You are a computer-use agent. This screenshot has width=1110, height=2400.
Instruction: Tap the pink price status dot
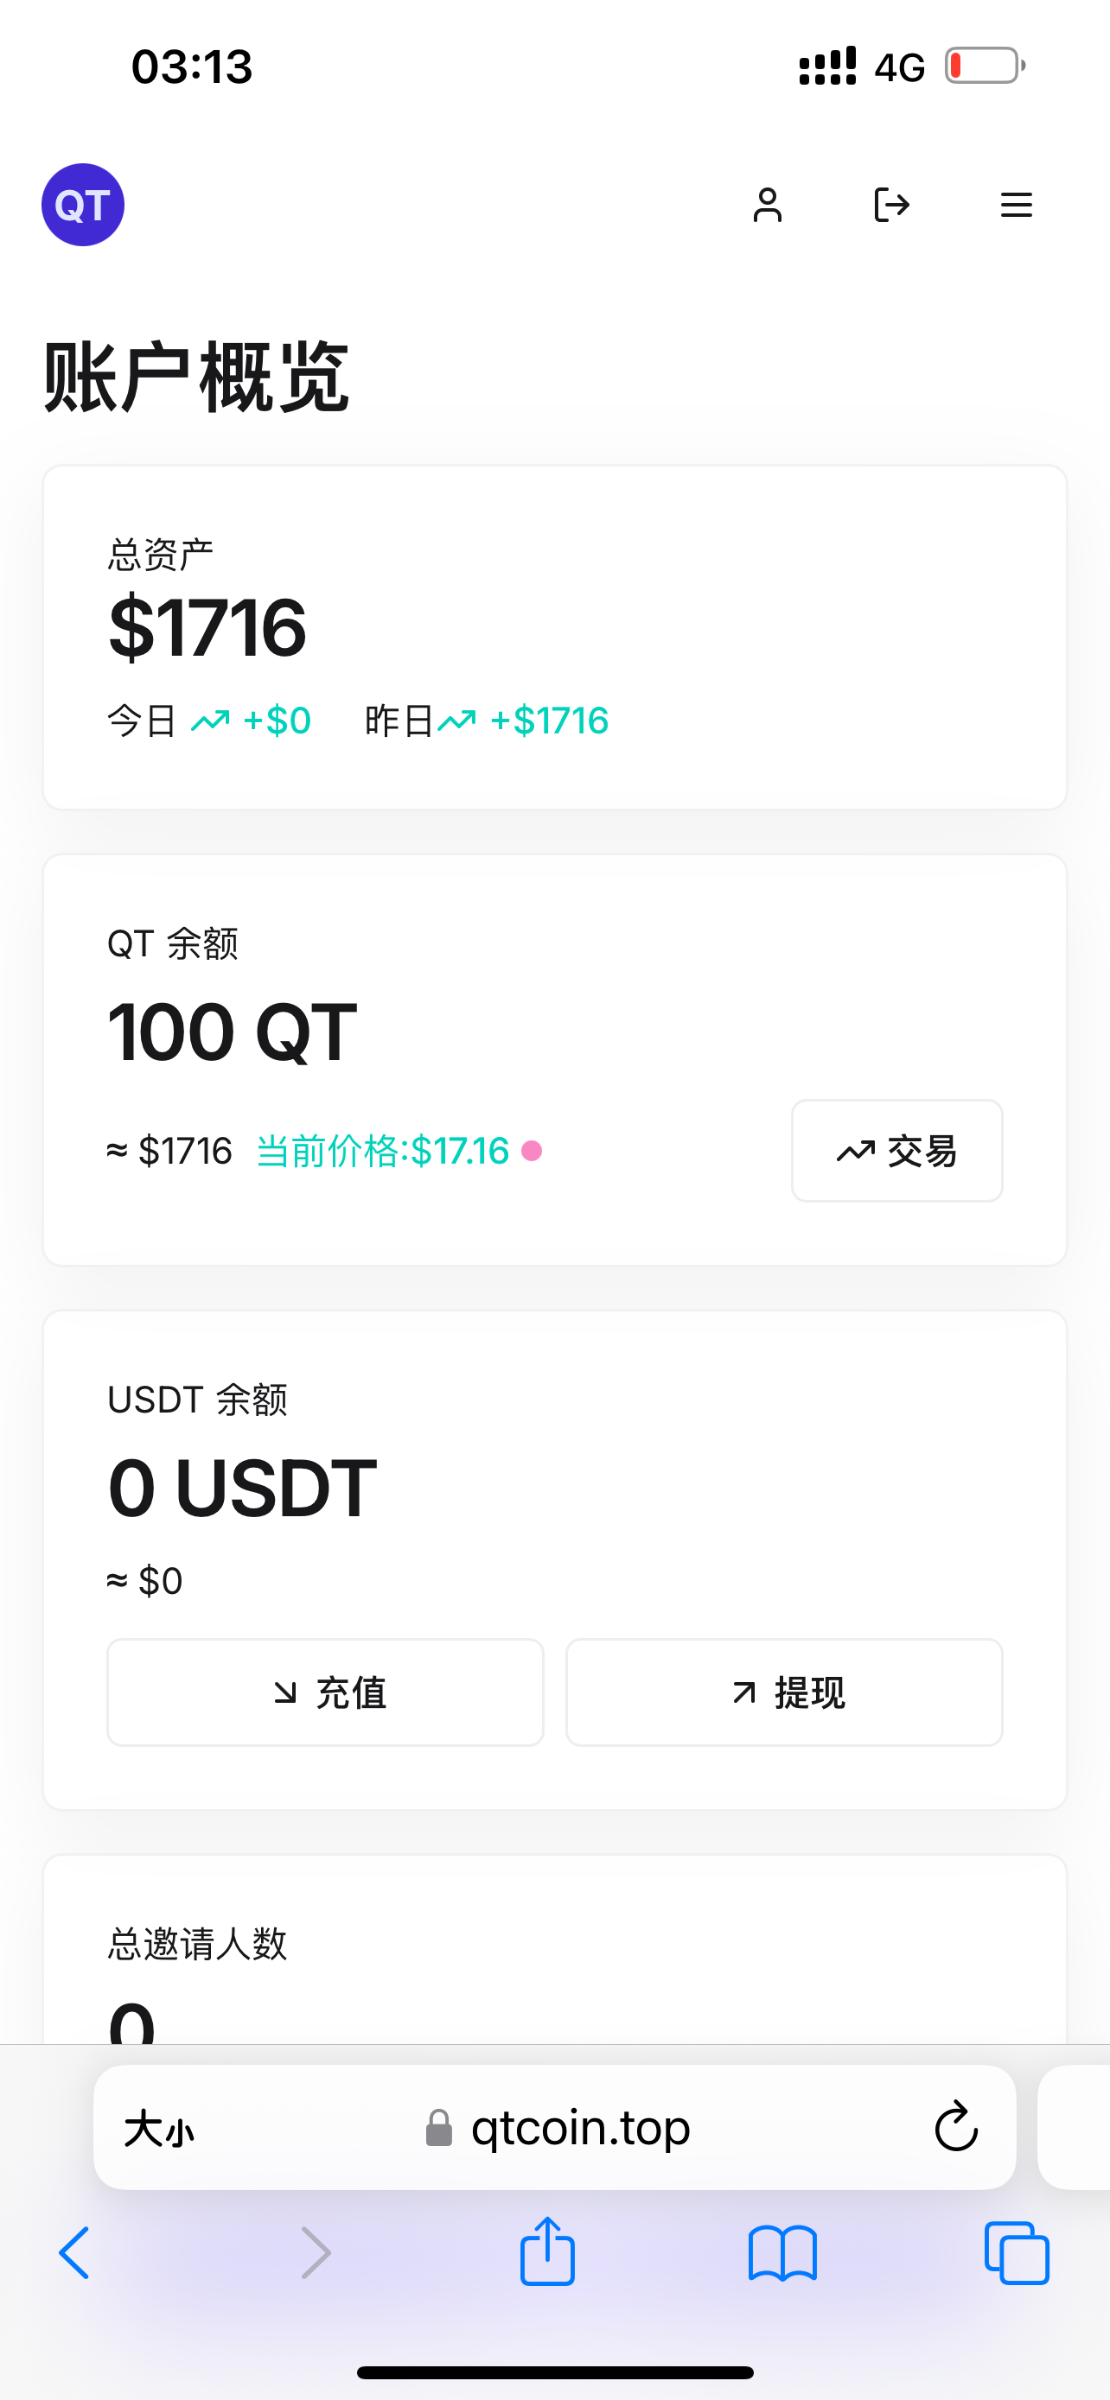tap(532, 1151)
